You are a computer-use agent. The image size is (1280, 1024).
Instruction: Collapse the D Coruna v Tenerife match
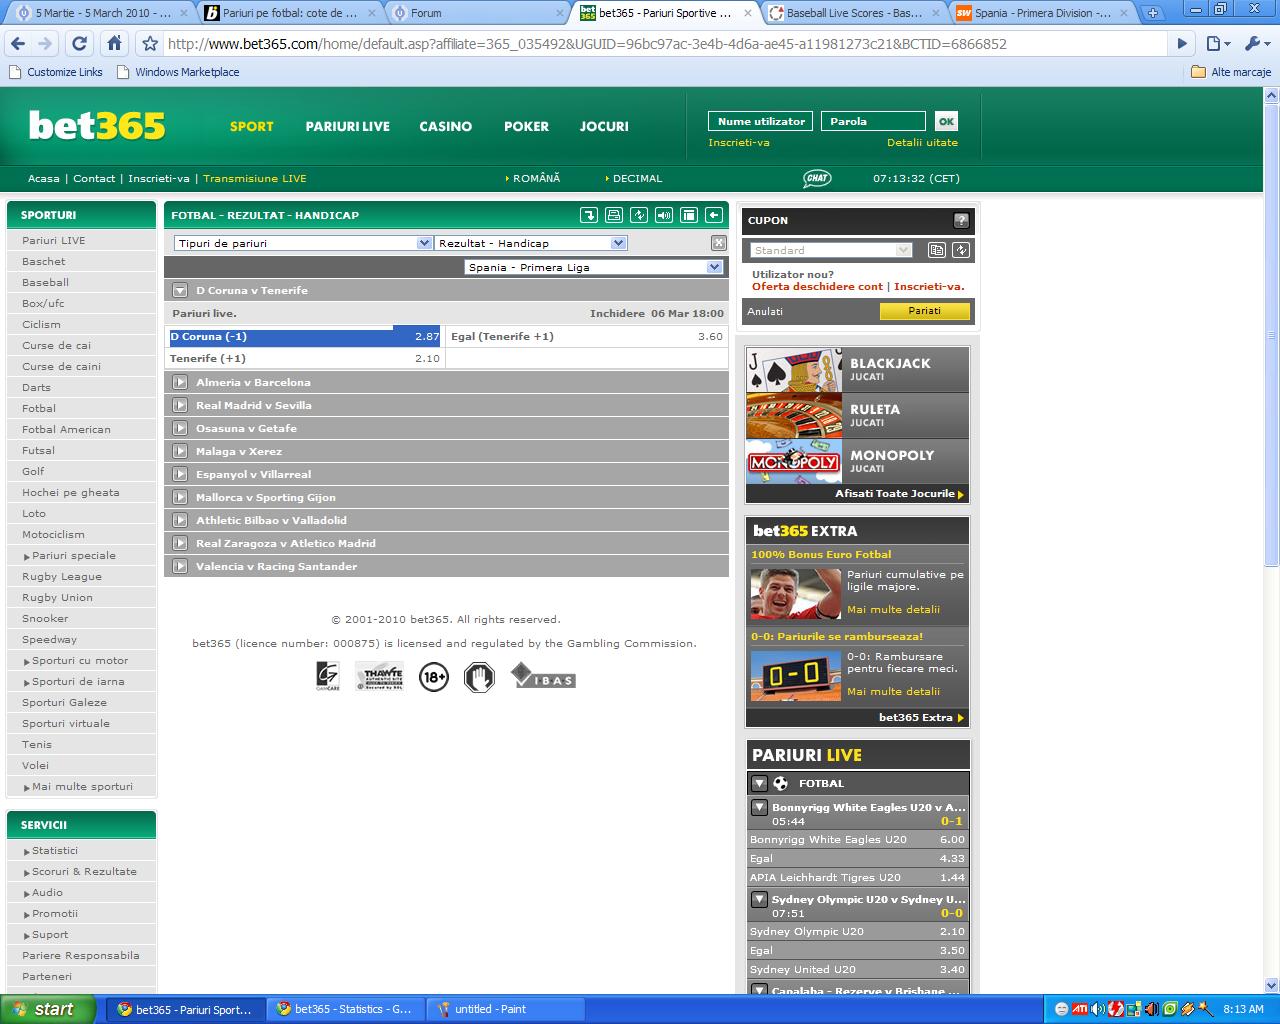coord(180,291)
